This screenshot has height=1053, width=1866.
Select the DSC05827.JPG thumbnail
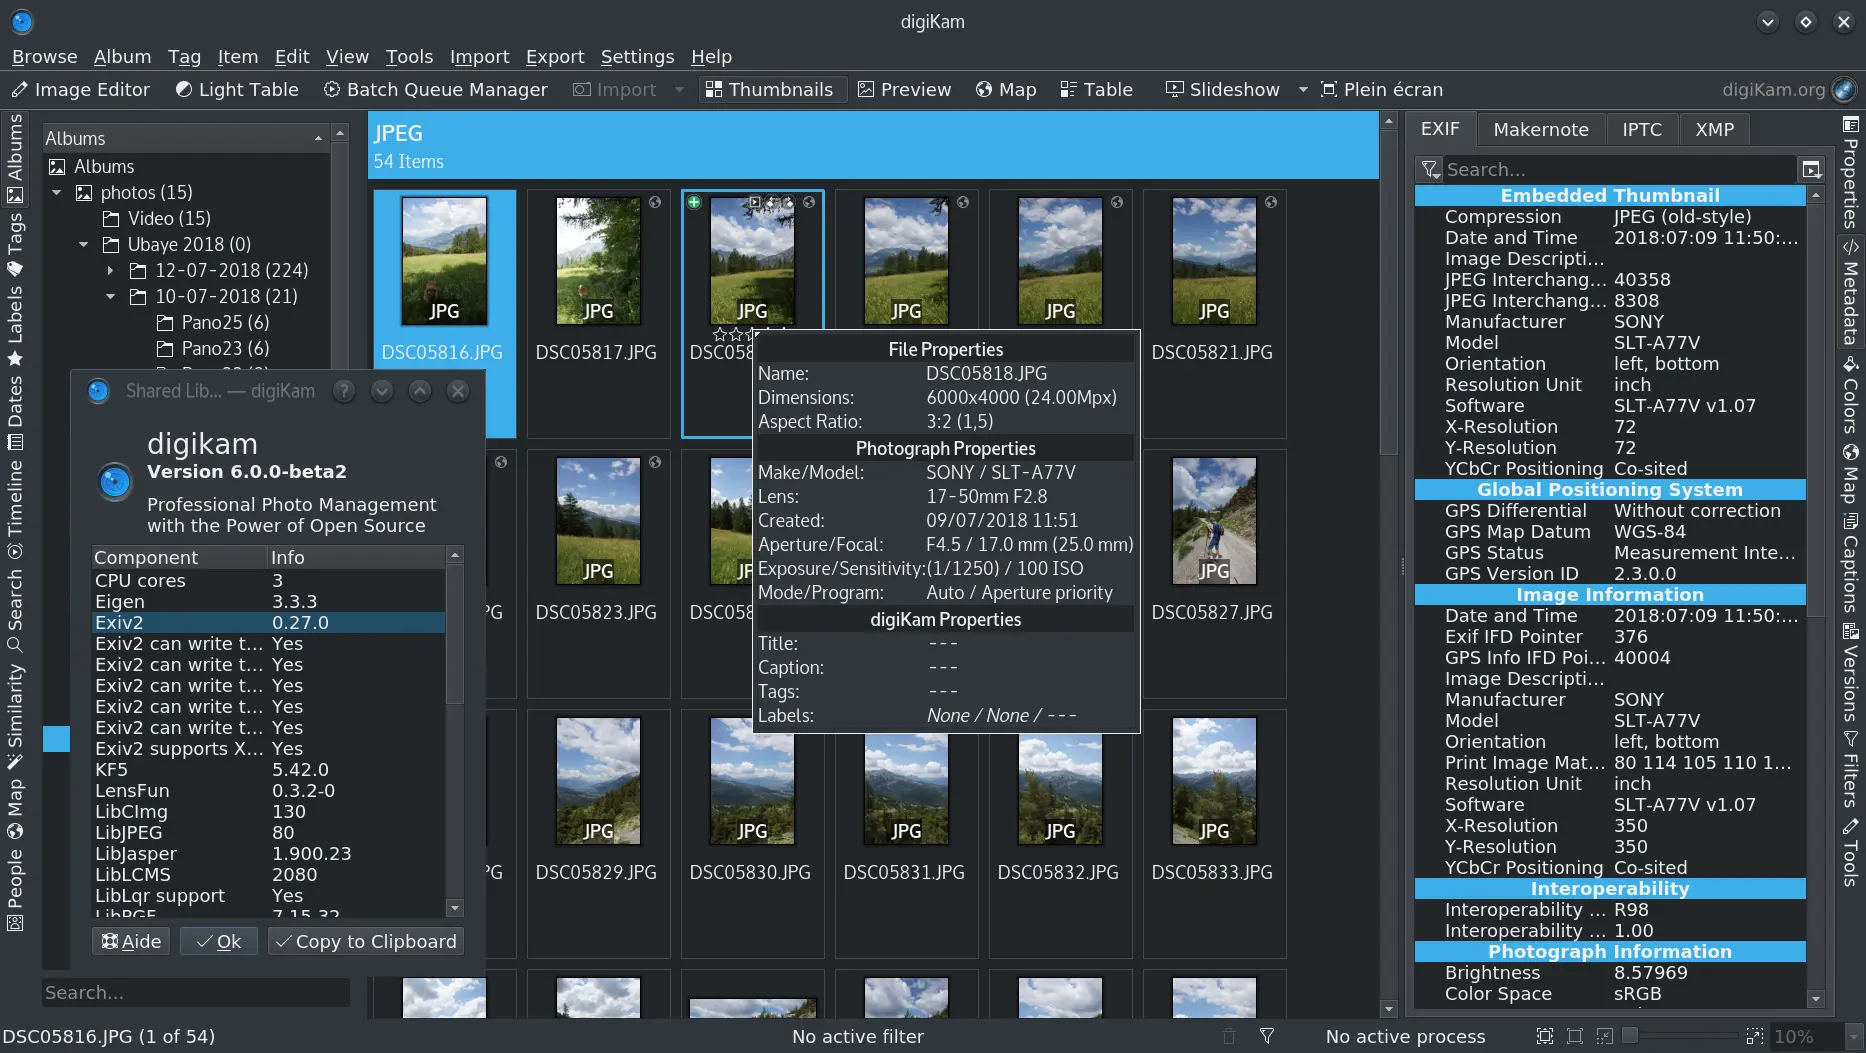pos(1212,521)
